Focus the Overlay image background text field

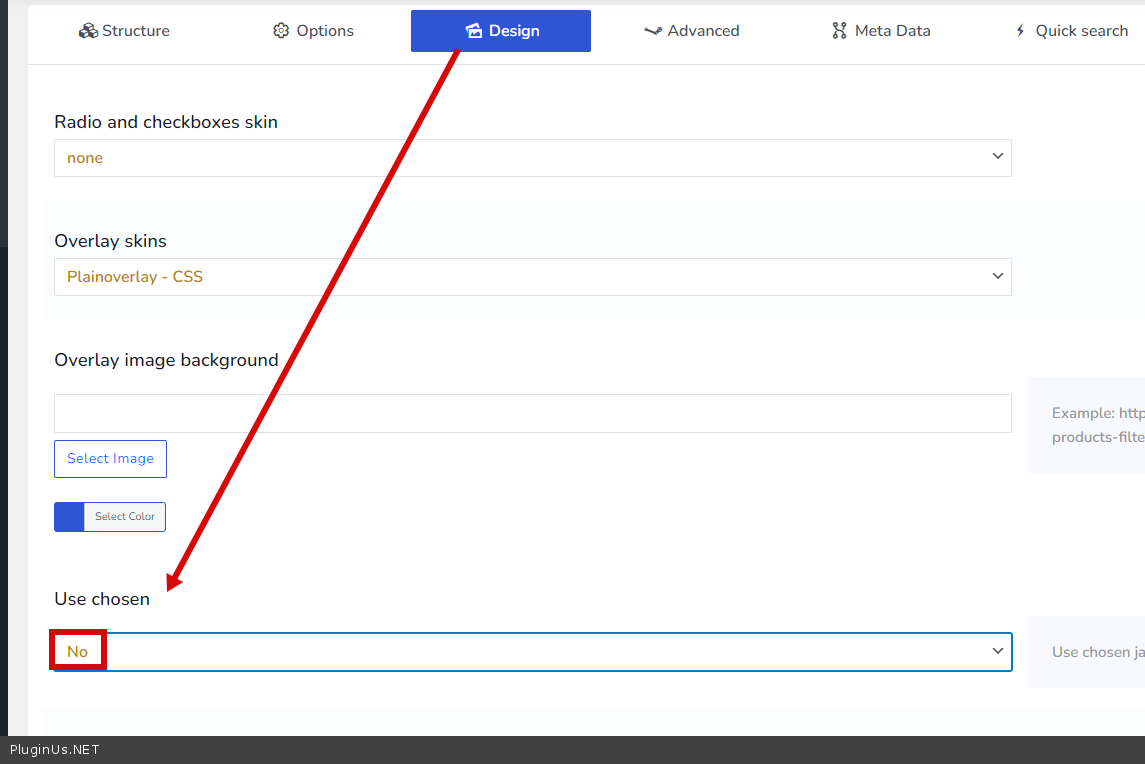tap(532, 414)
